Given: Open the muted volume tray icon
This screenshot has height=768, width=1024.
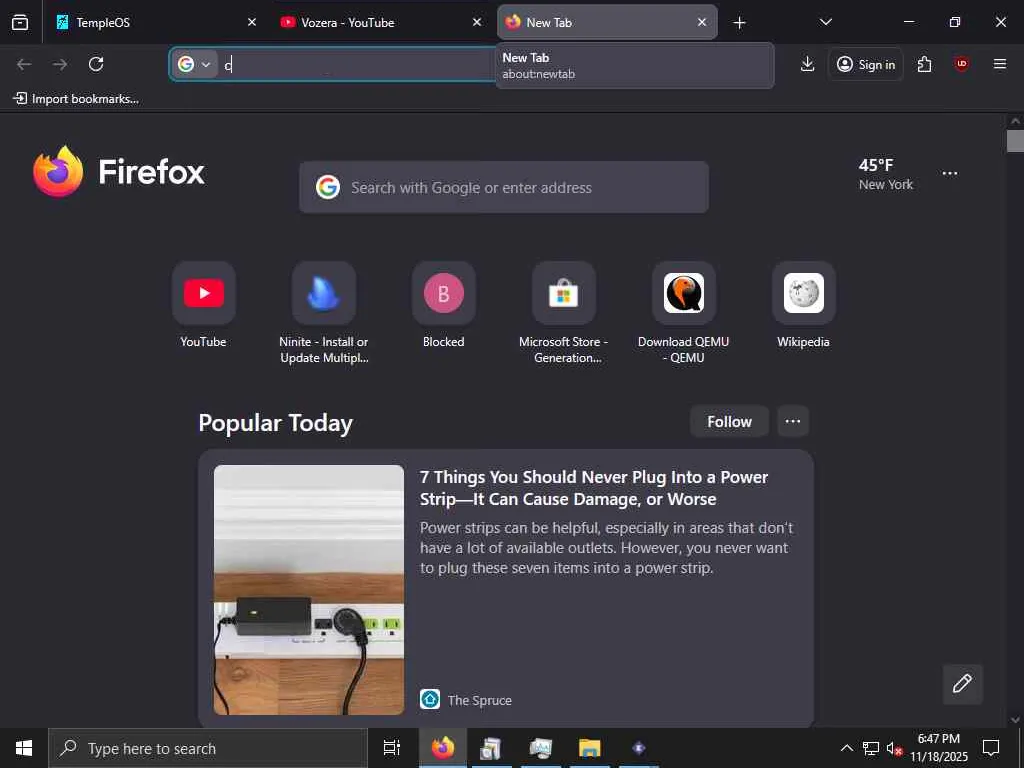Looking at the screenshot, I should 894,748.
